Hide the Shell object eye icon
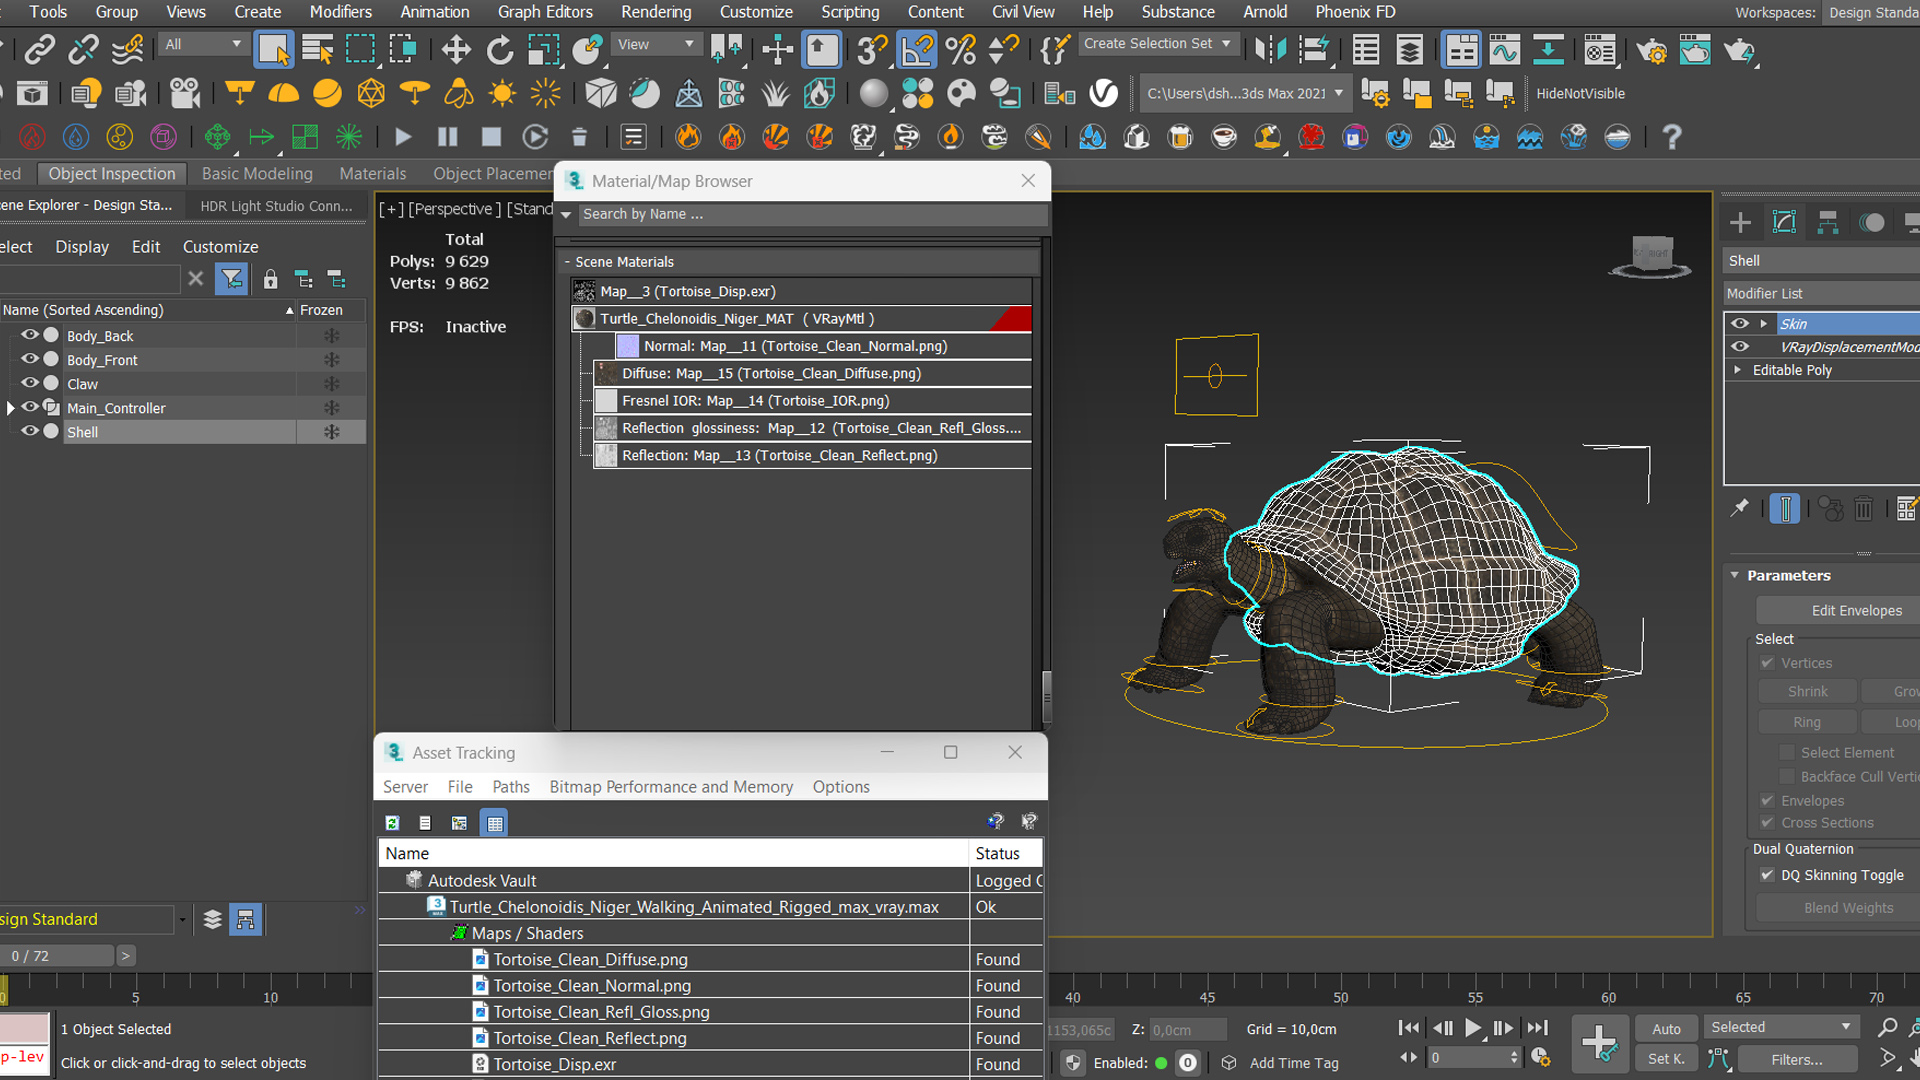 (30, 431)
